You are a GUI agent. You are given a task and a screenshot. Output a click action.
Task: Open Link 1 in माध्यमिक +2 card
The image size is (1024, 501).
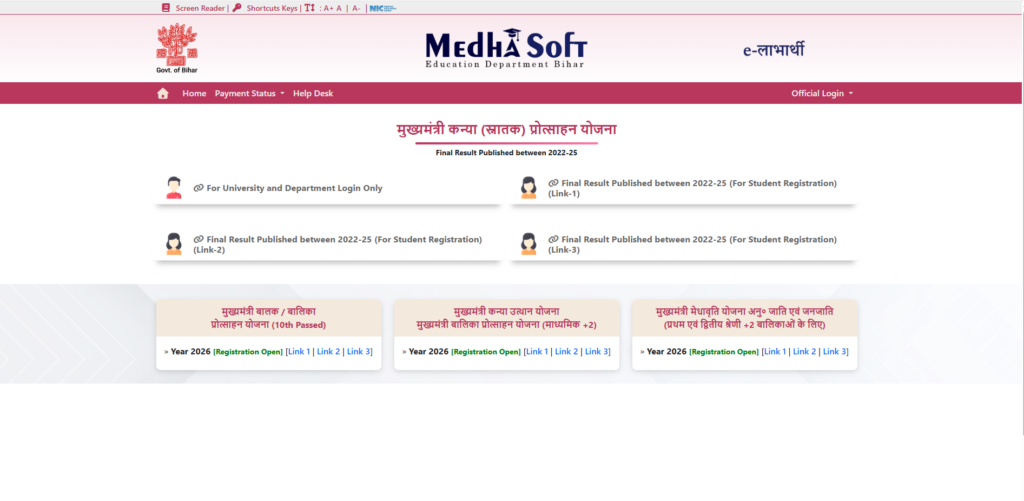click(x=537, y=351)
